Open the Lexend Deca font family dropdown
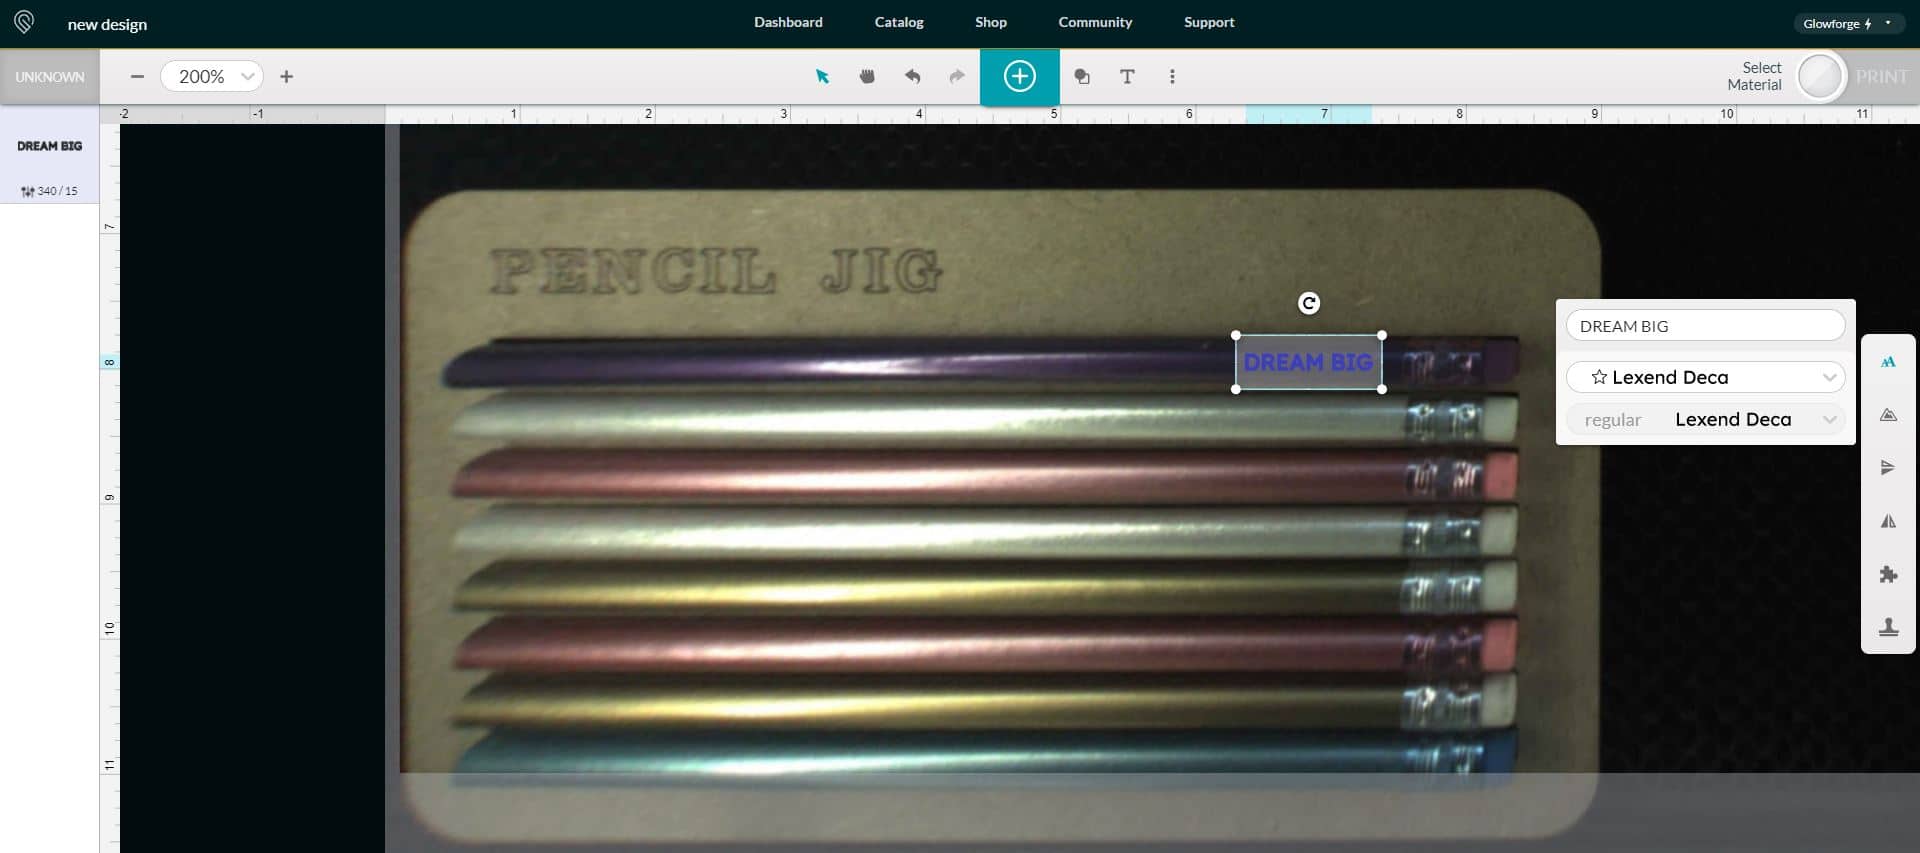The image size is (1920, 853). click(1705, 377)
